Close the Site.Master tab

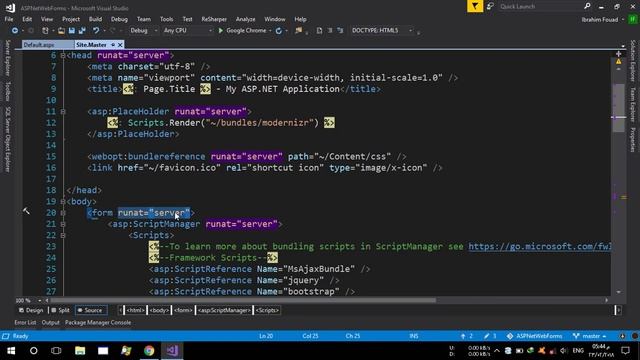point(120,44)
